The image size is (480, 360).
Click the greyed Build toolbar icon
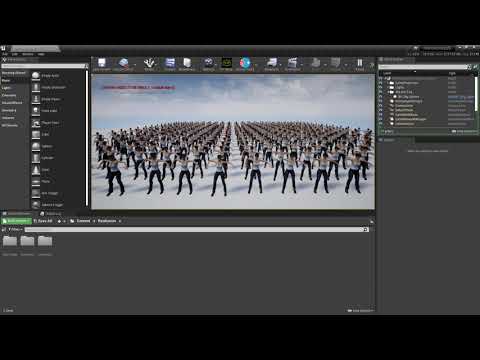click(x=315, y=64)
